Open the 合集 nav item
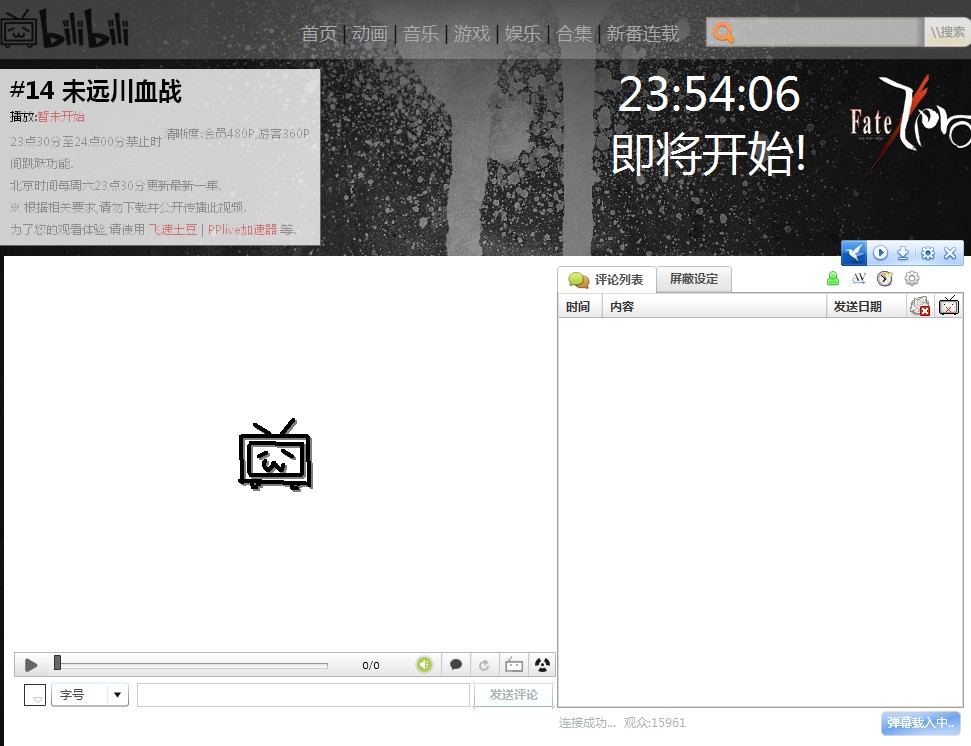Viewport: 971px width, 746px height. coord(574,33)
